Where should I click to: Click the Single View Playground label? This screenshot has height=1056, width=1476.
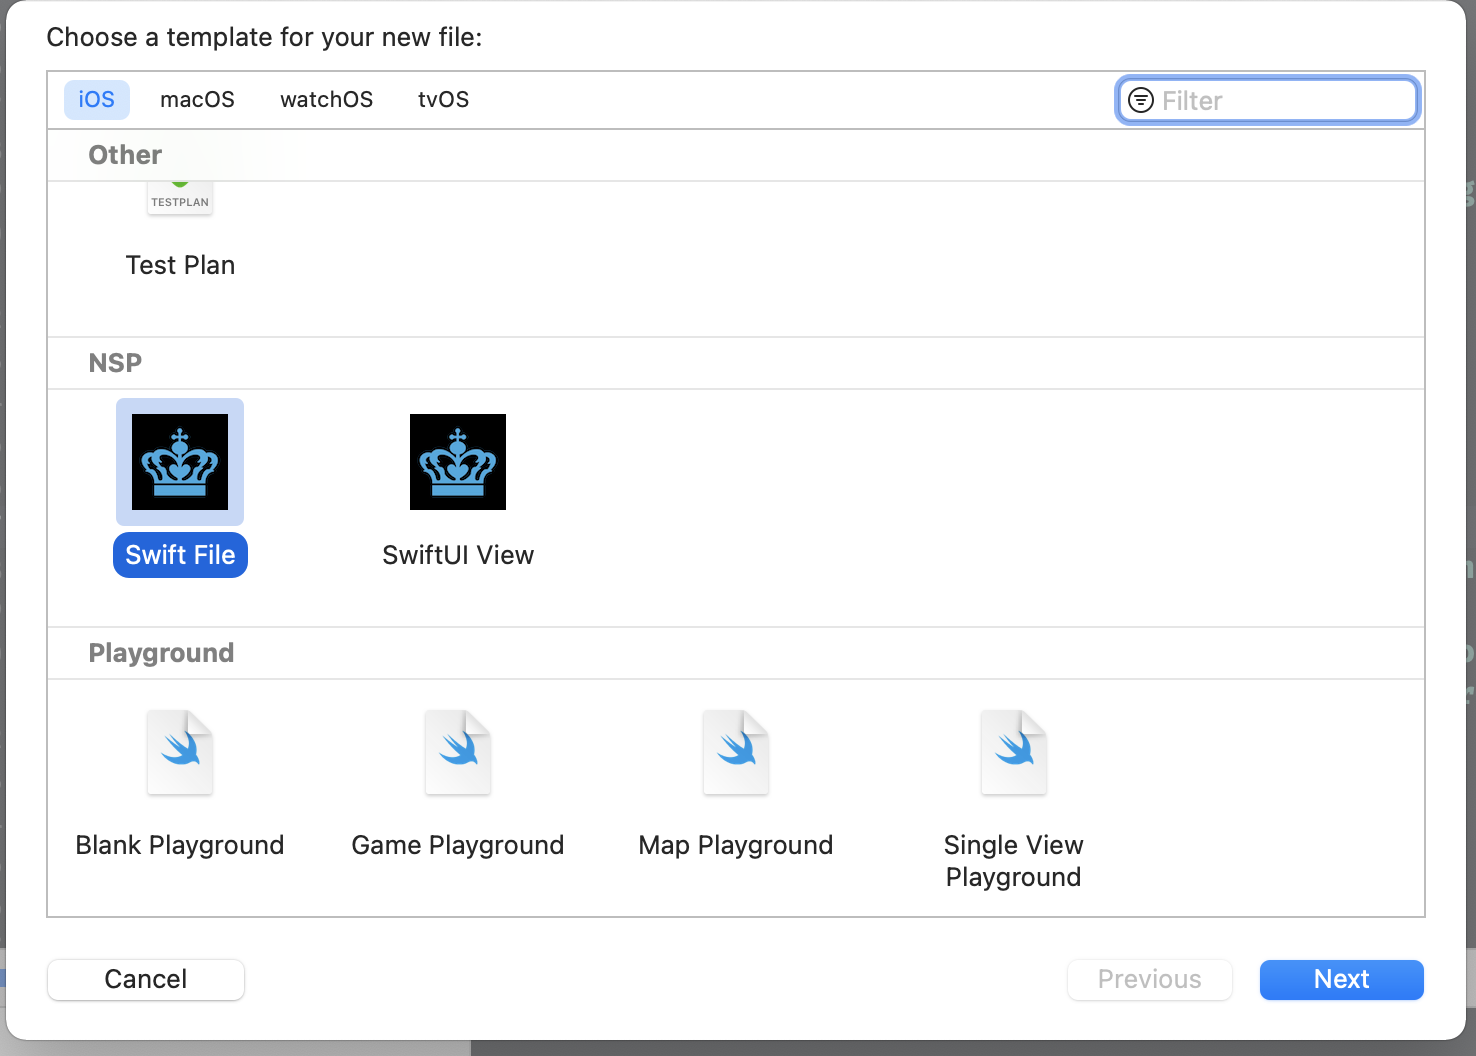(x=1013, y=861)
